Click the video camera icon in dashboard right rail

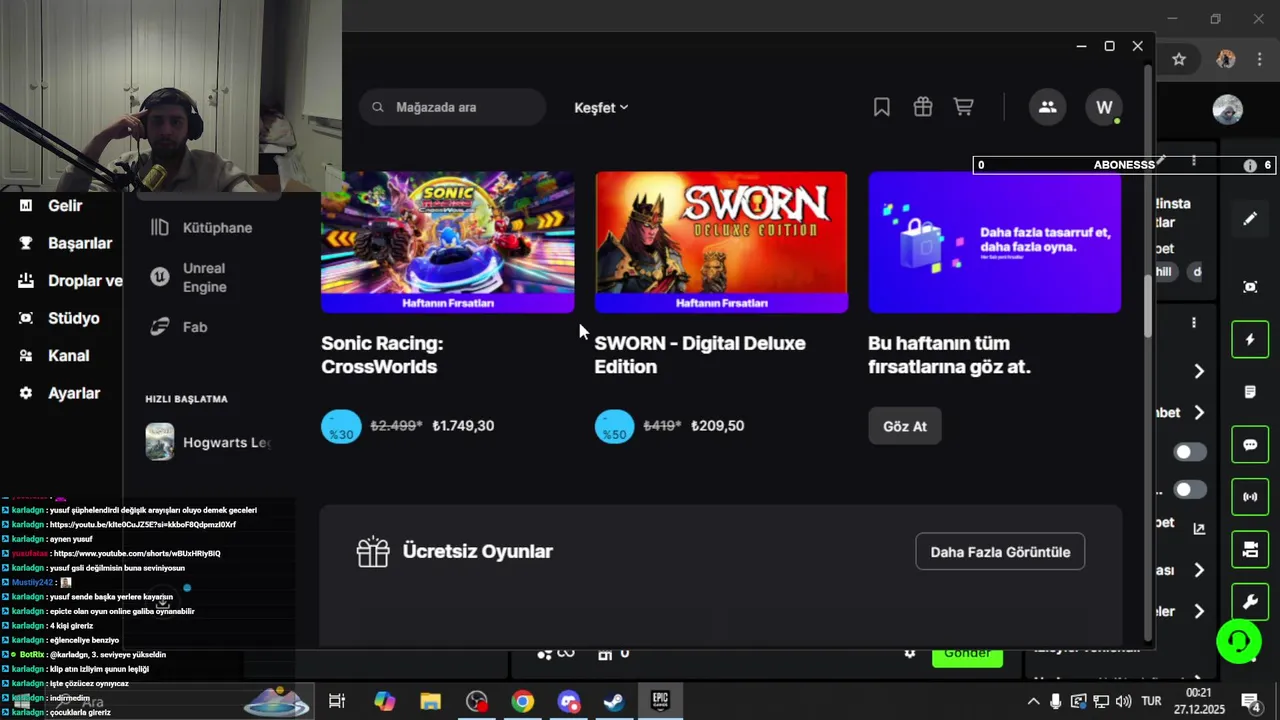coord(1250,549)
